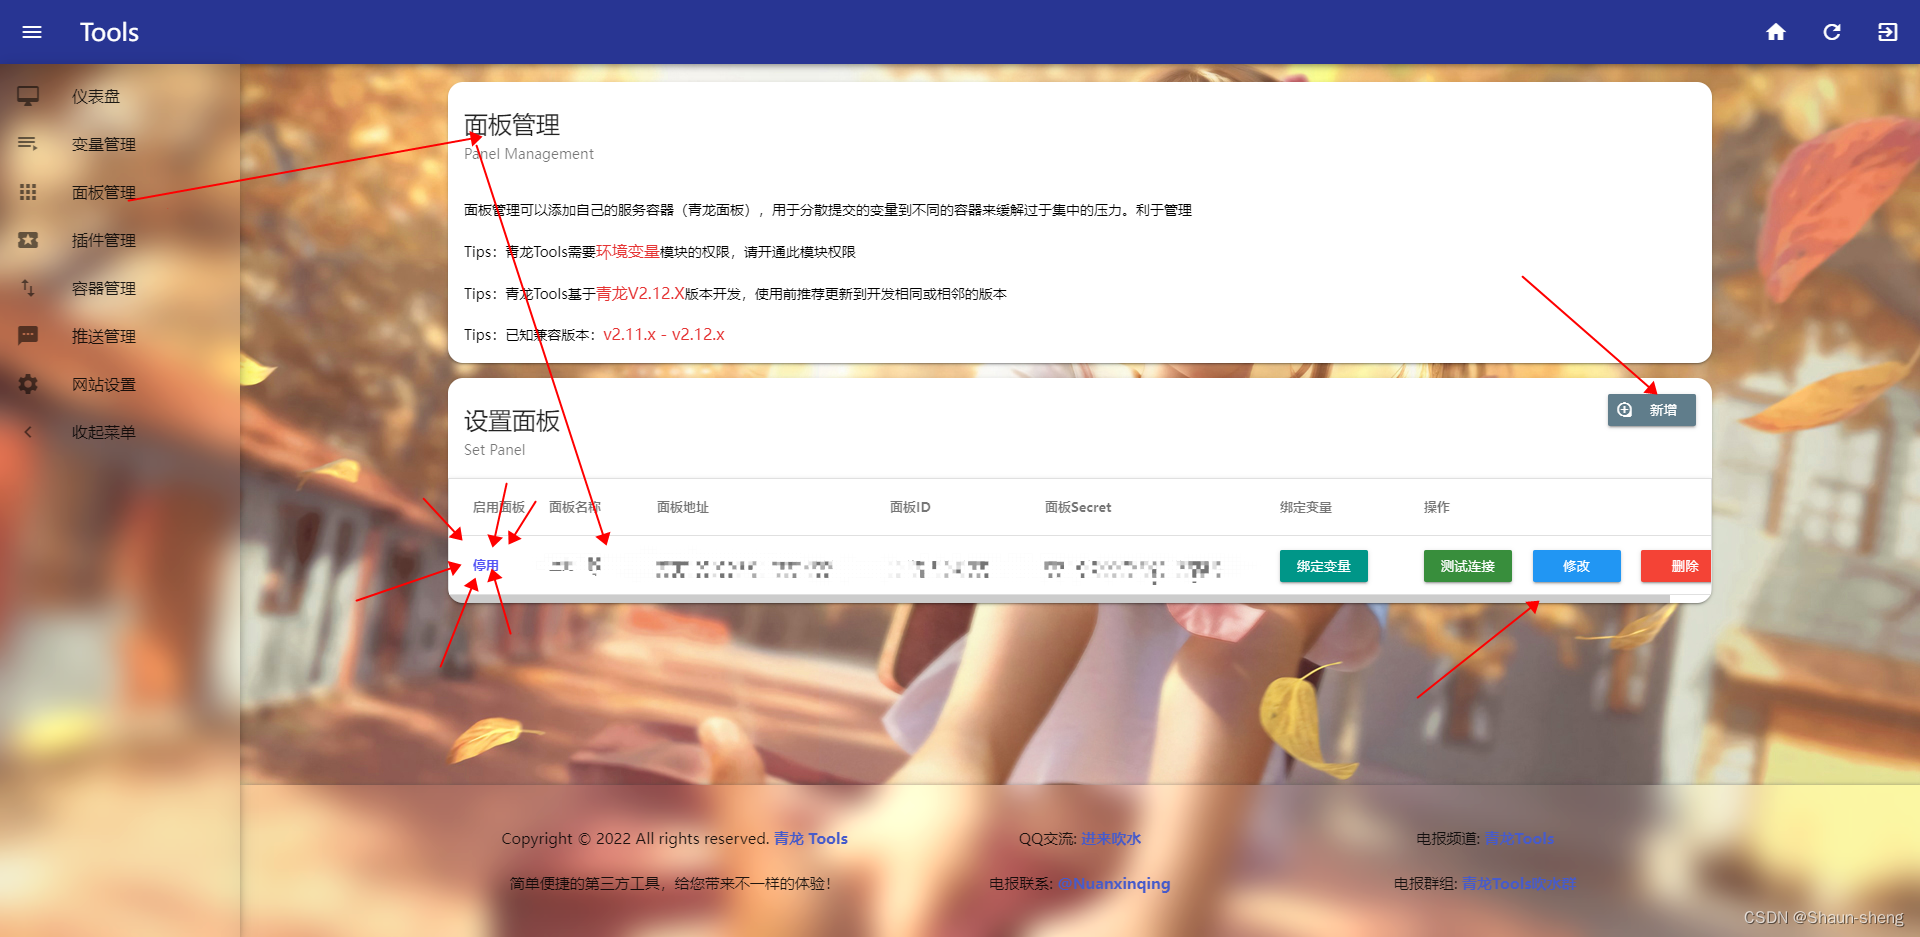
Task: Click the 修改 button
Action: (x=1576, y=566)
